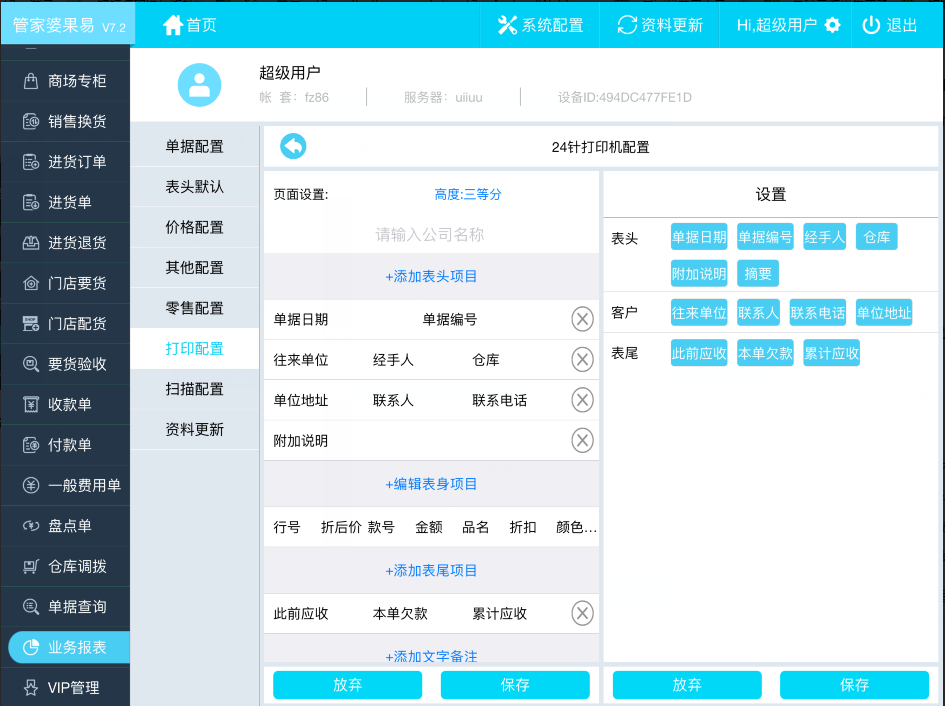Image resolution: width=945 pixels, height=706 pixels.
Task: Remove the 单据日期 header row
Action: point(582,319)
